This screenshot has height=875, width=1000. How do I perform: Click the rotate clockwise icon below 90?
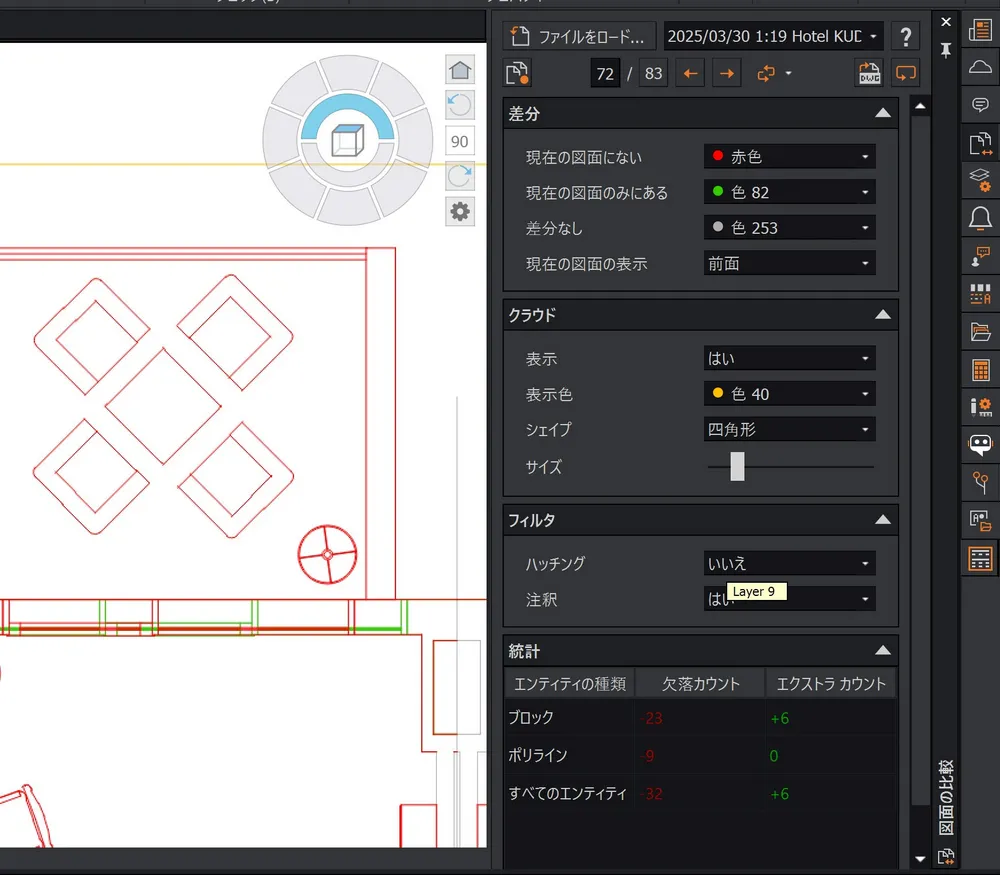pos(459,177)
